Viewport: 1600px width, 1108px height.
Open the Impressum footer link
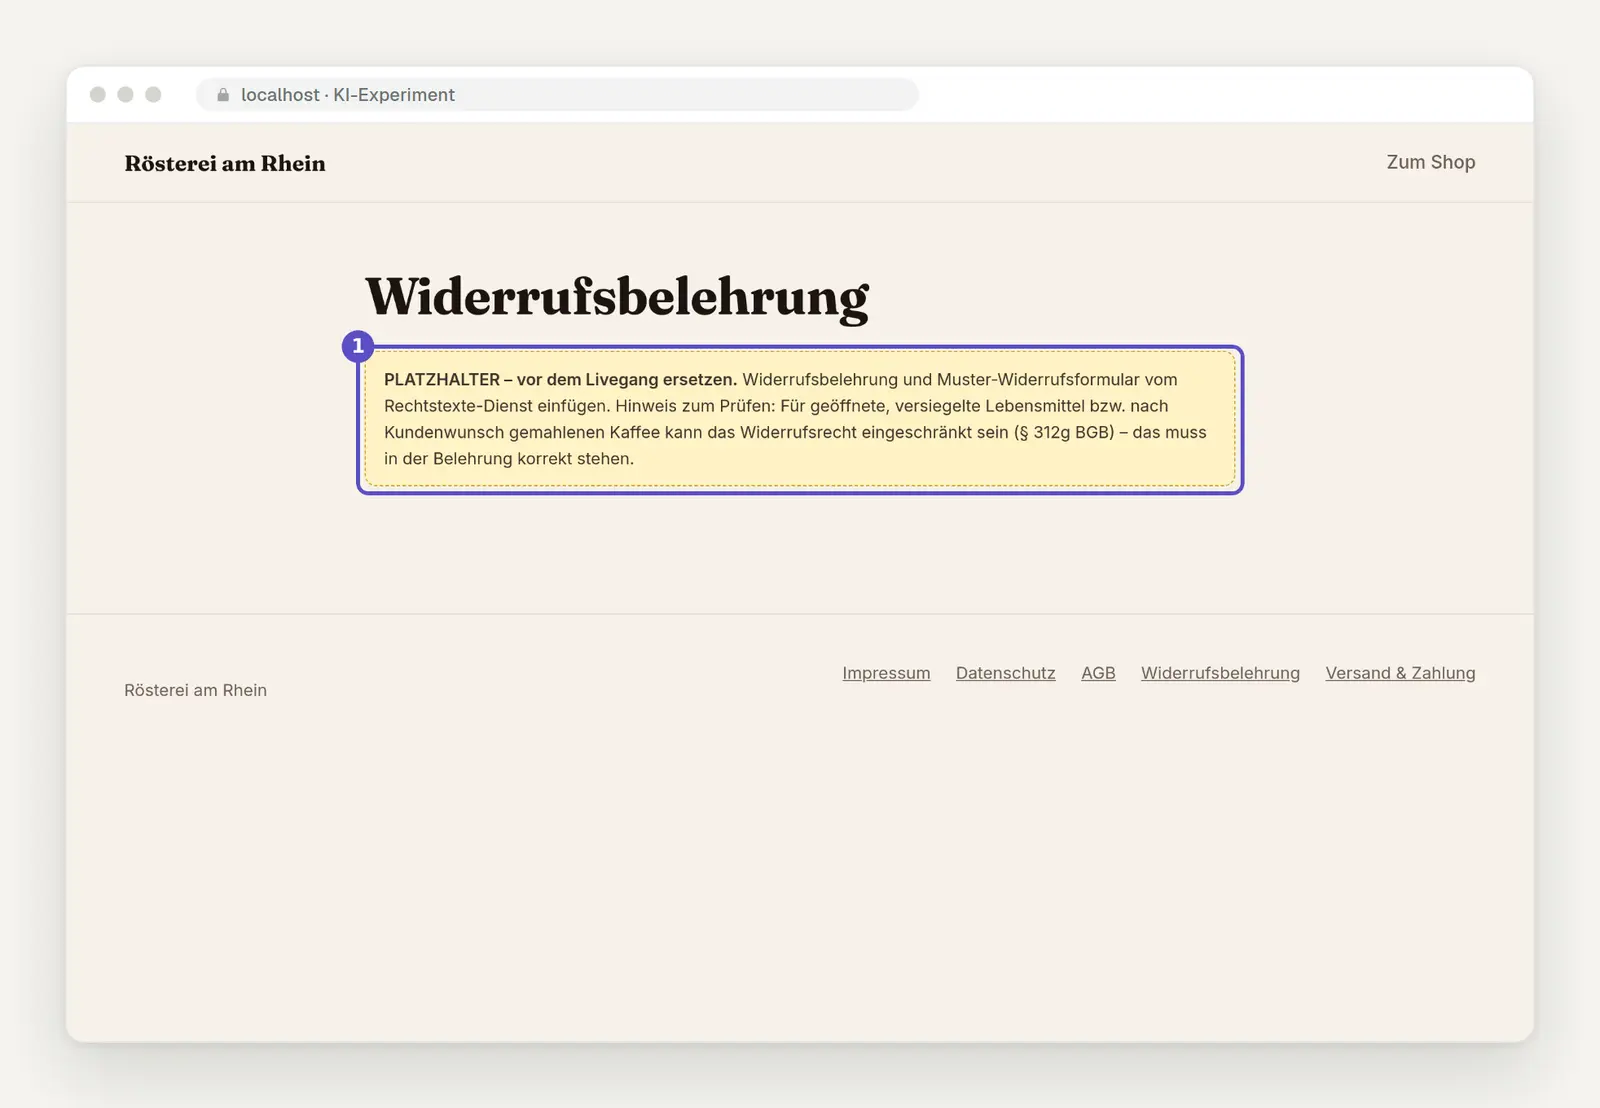tap(886, 673)
